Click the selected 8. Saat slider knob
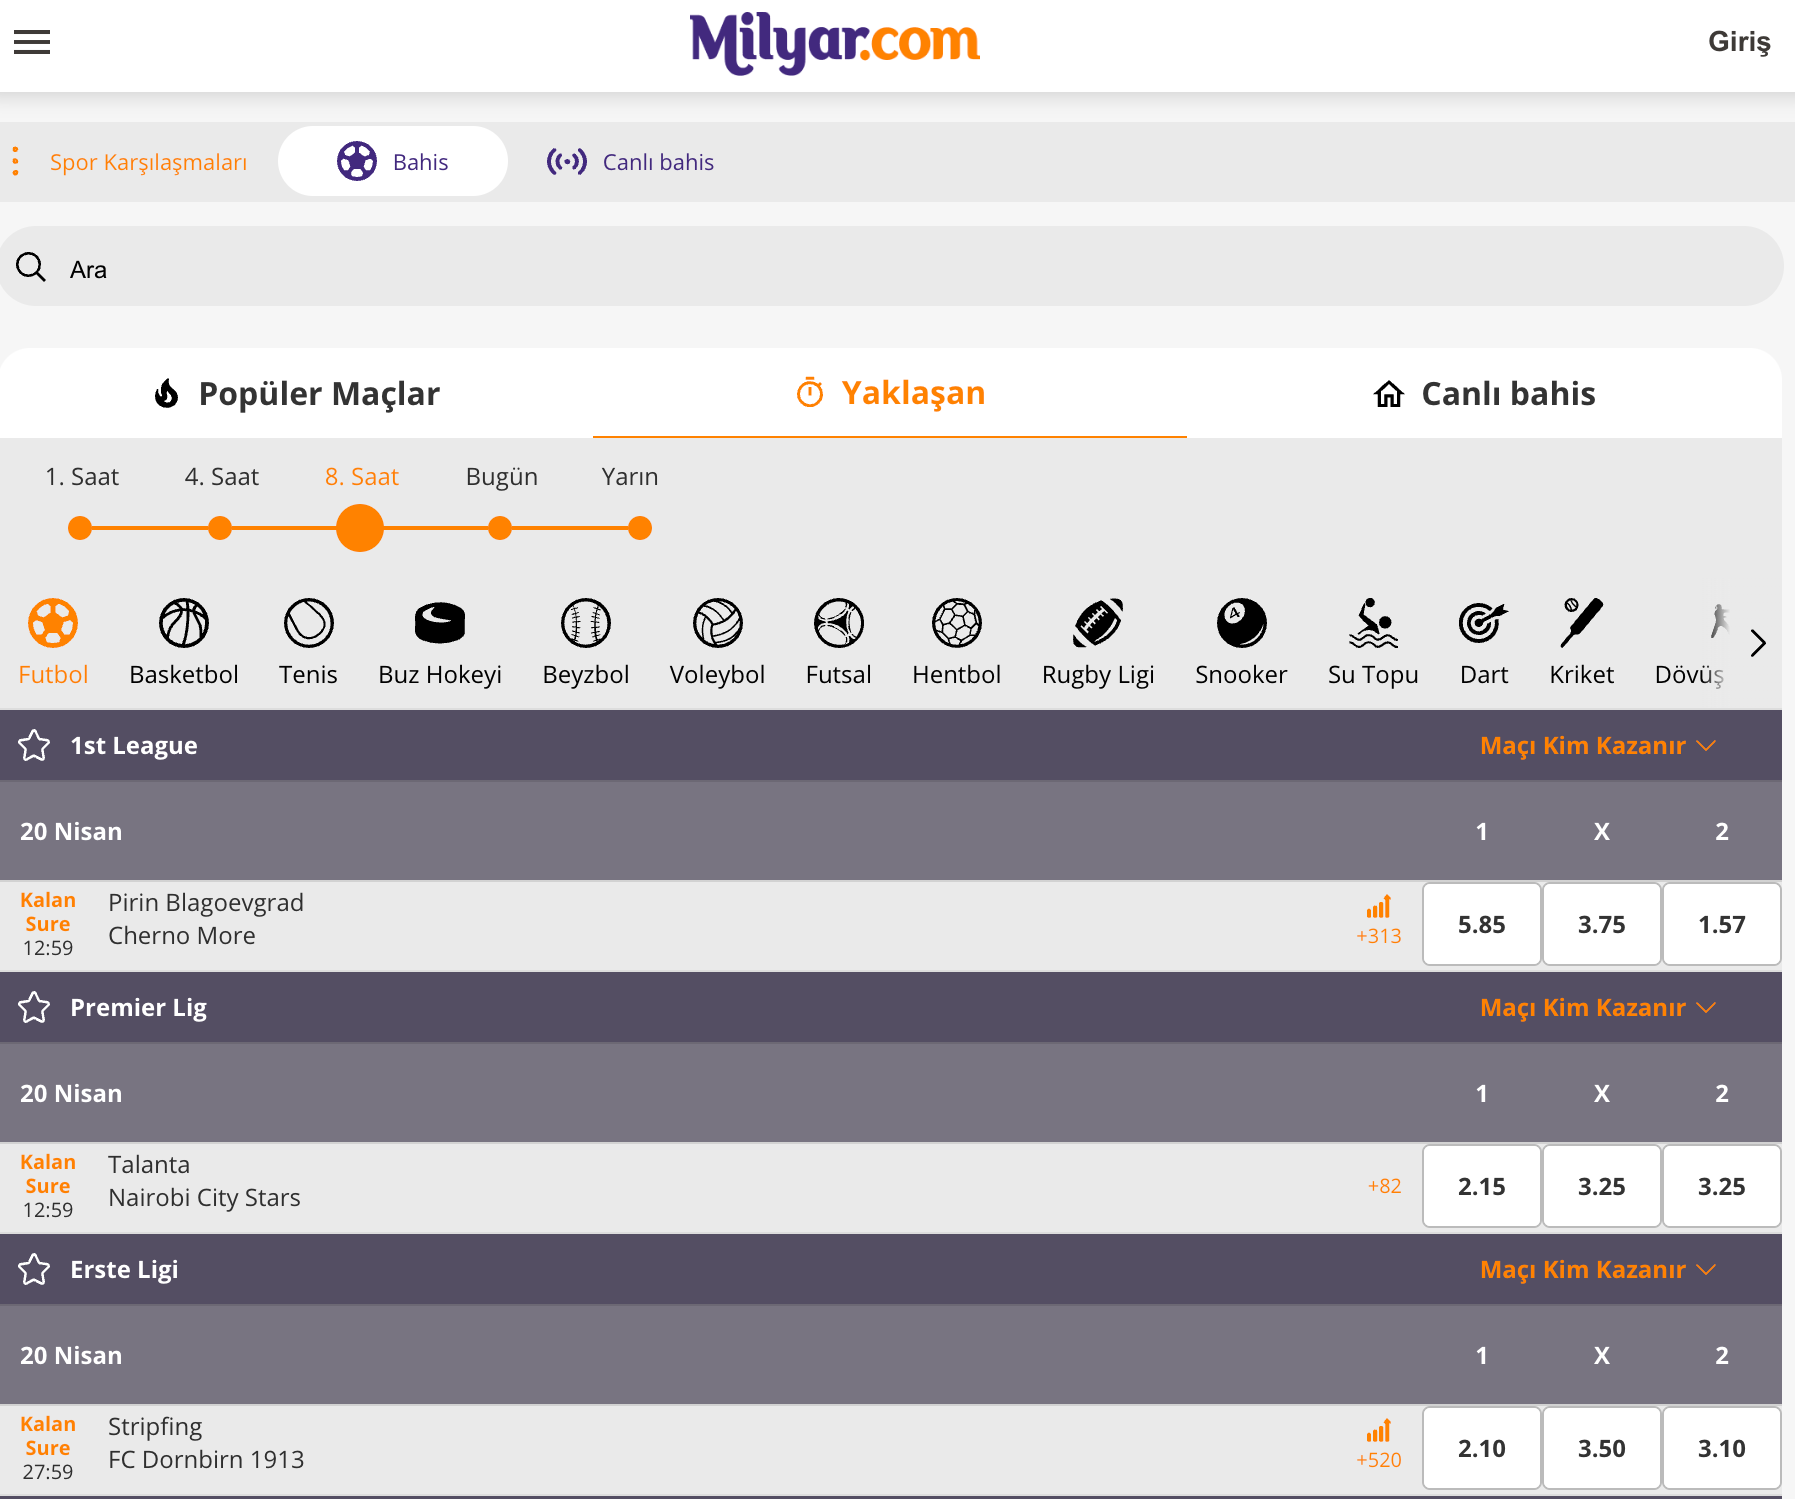This screenshot has width=1795, height=1499. tap(360, 528)
